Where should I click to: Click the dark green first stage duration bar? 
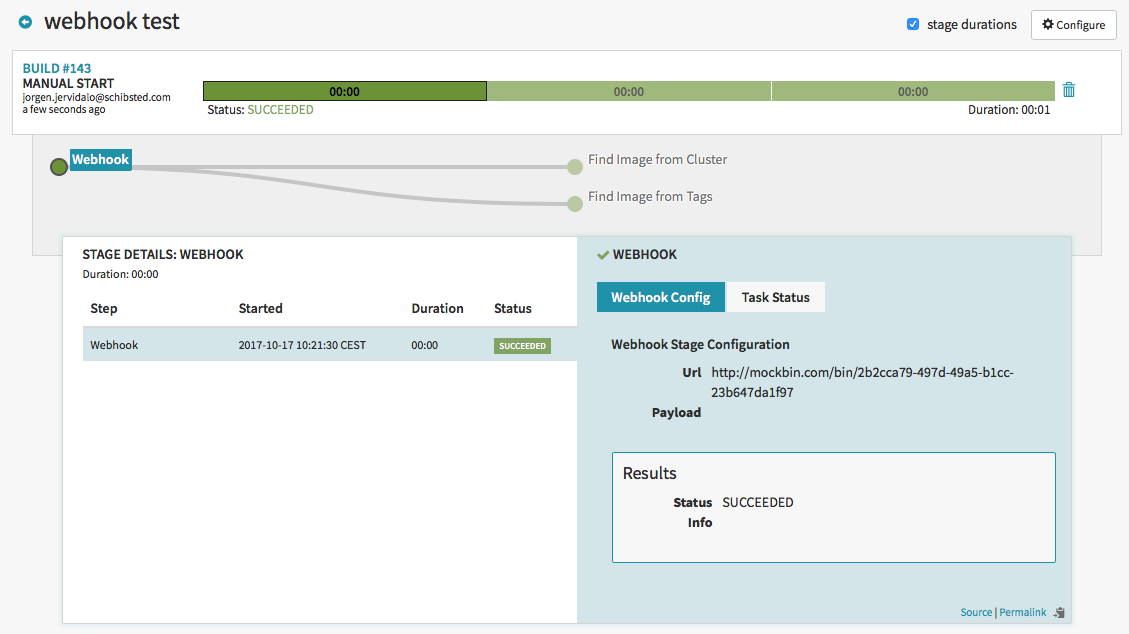tap(344, 90)
